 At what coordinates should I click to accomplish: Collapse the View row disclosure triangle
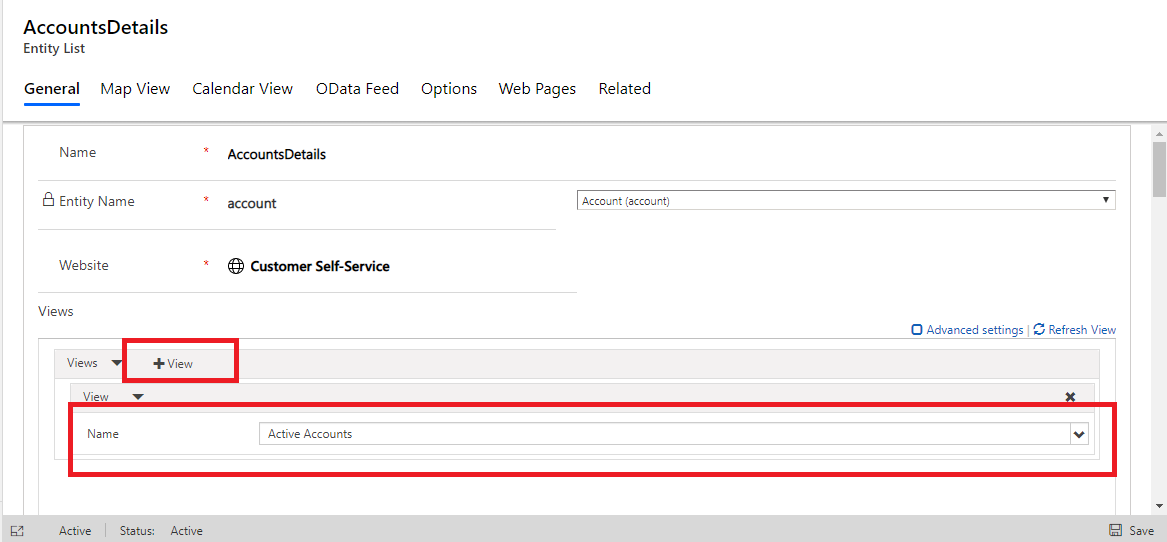[138, 397]
